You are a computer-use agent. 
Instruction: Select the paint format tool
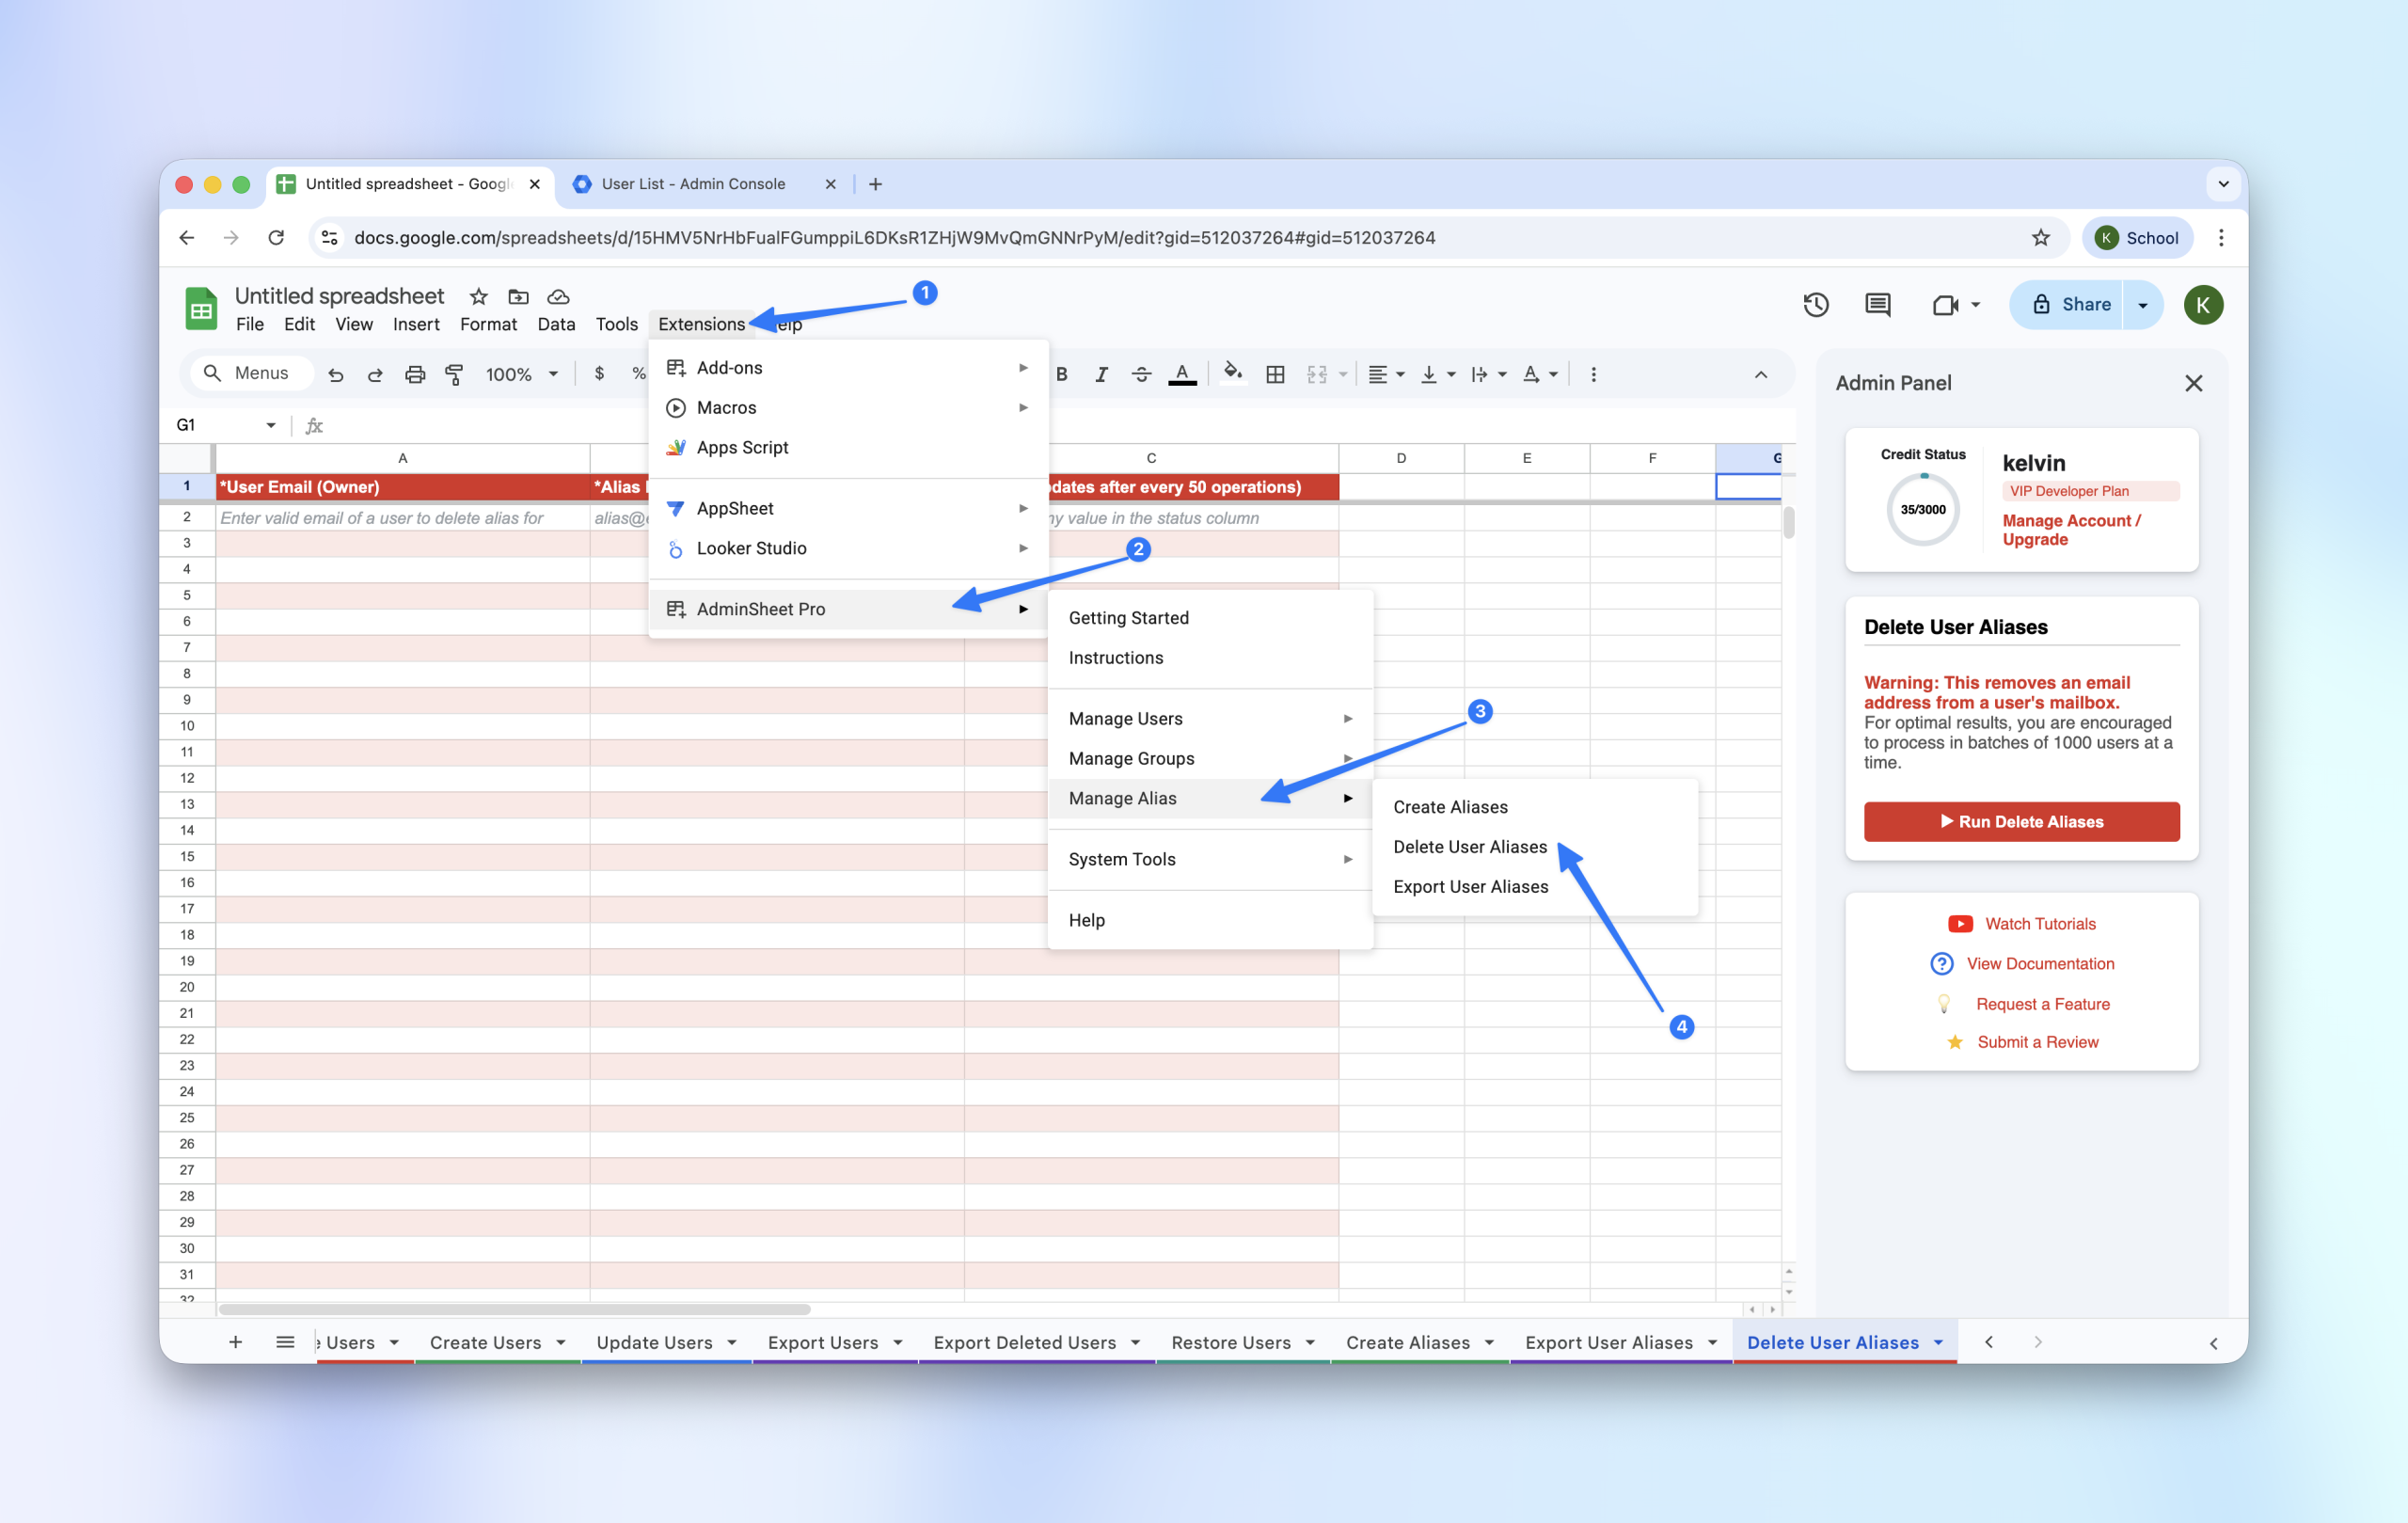454,374
